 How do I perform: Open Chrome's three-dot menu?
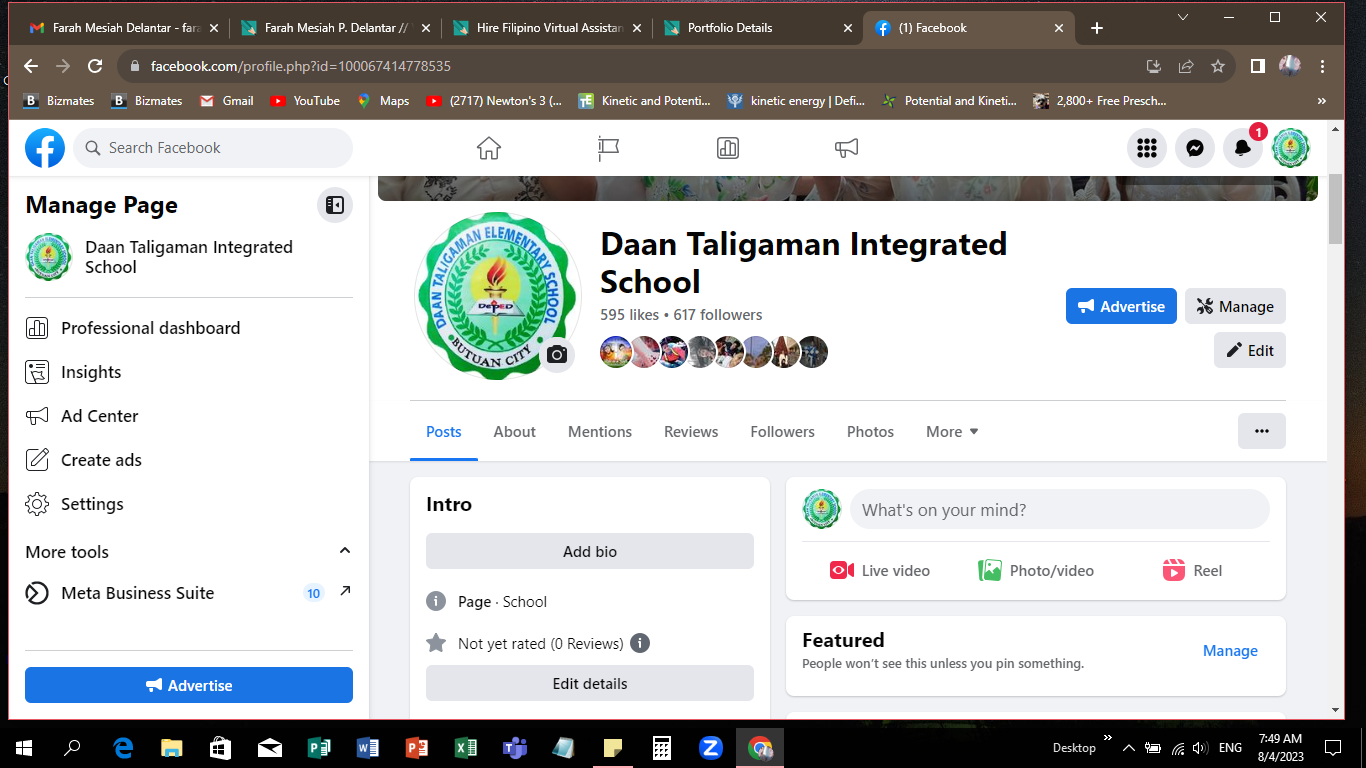coord(1323,66)
